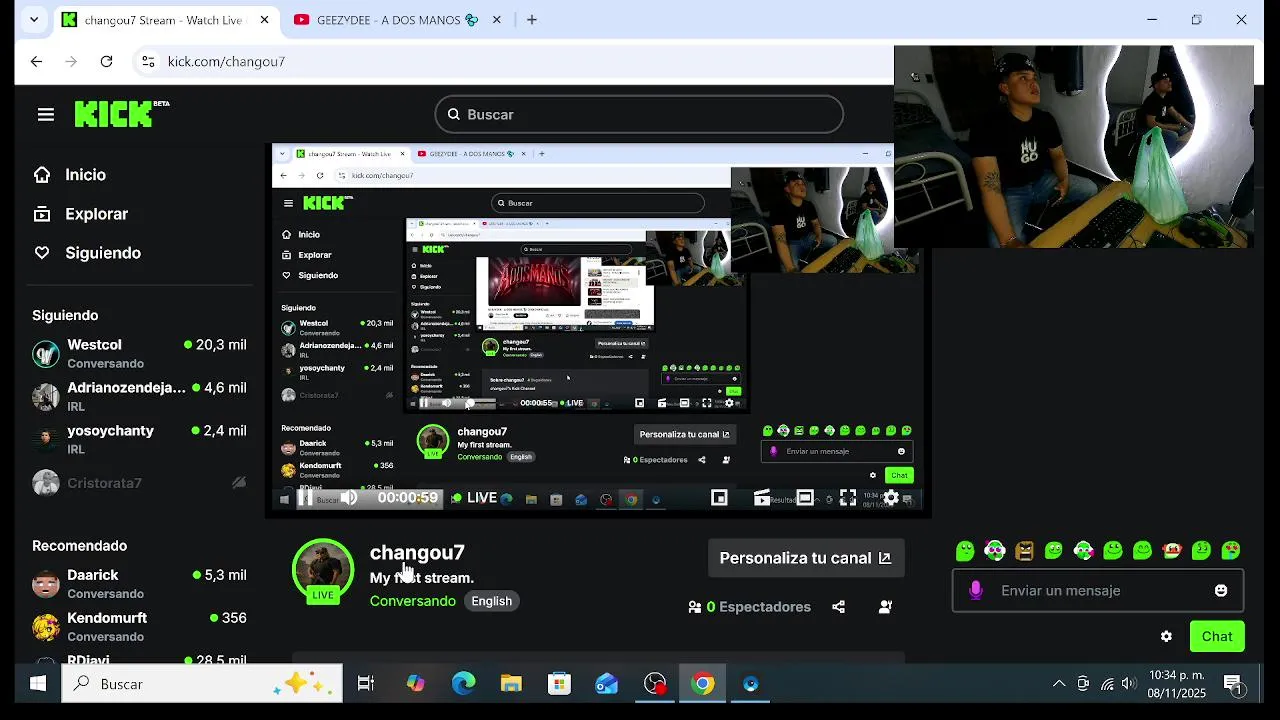Mute the stream volume speaker icon
This screenshot has height=720, width=1280.
(348, 498)
